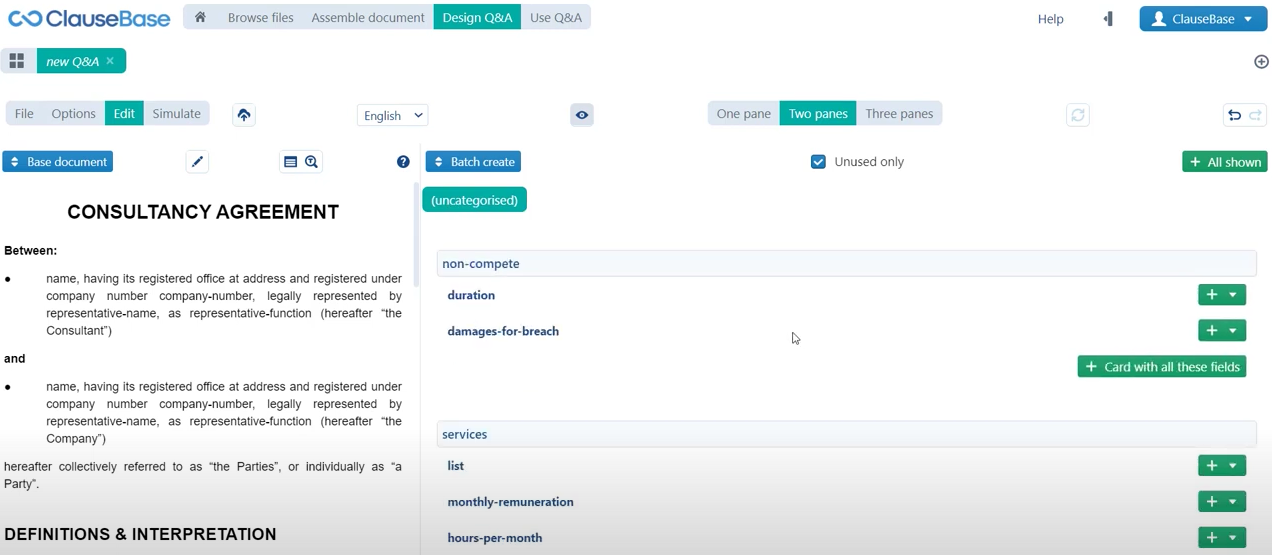Click the grid icon beside new Q&A tab
The height and width of the screenshot is (555, 1272).
coord(17,61)
